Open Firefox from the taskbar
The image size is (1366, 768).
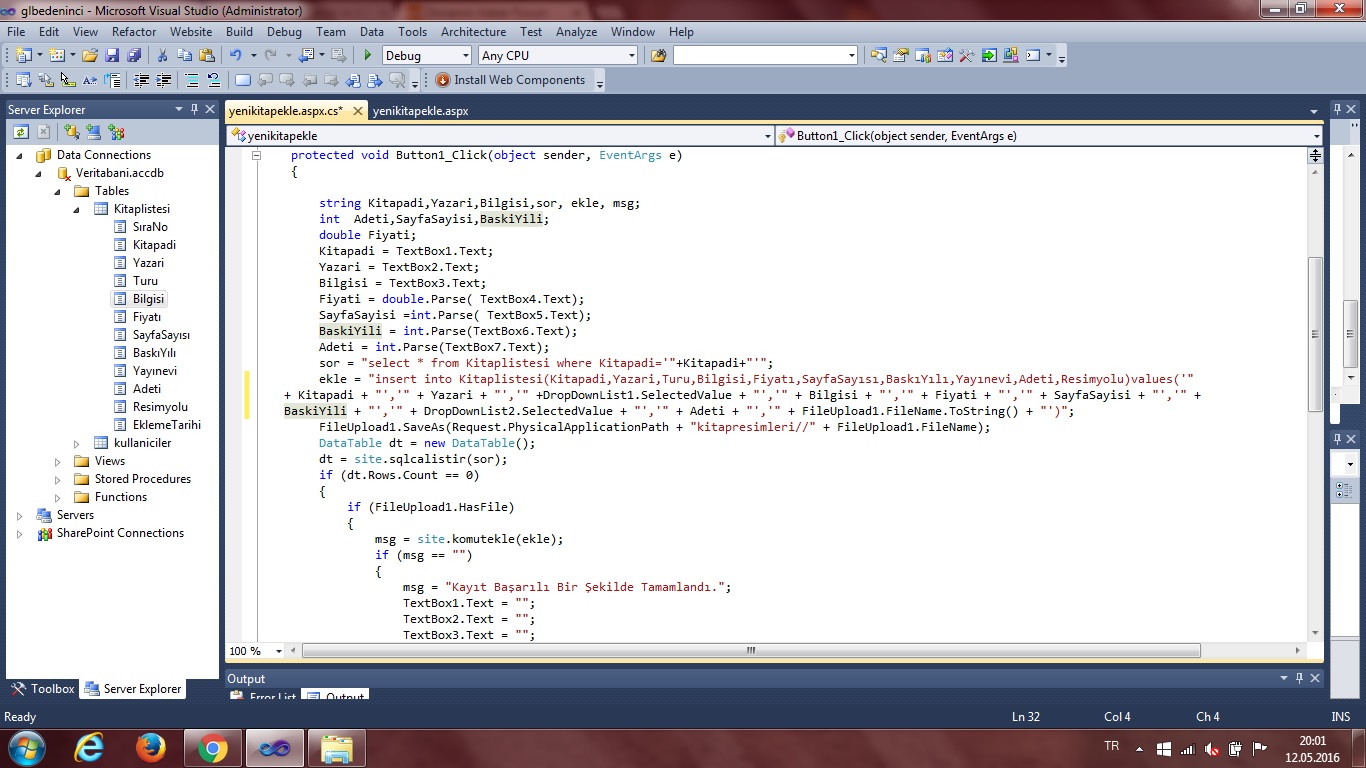(x=151, y=747)
